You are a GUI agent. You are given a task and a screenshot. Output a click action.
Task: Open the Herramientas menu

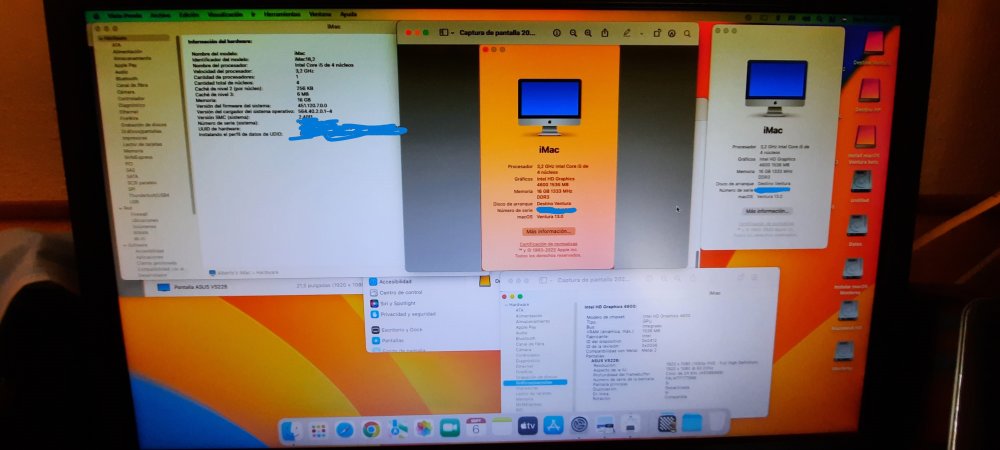(x=282, y=14)
